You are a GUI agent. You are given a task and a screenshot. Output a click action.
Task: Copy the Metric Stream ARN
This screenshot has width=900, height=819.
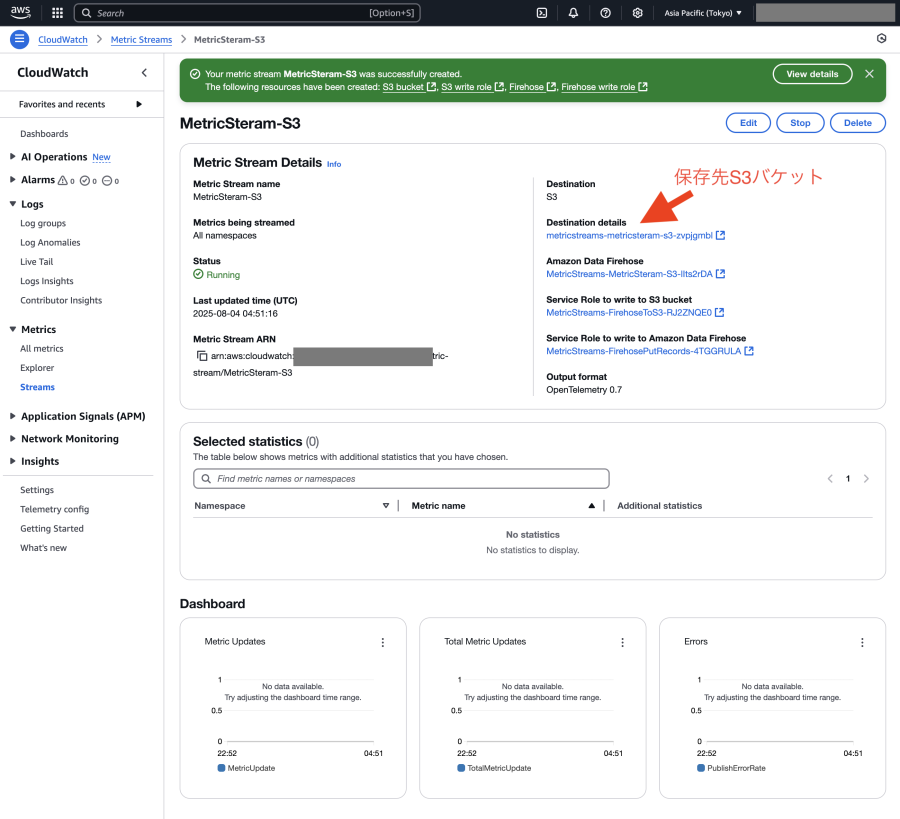202,356
